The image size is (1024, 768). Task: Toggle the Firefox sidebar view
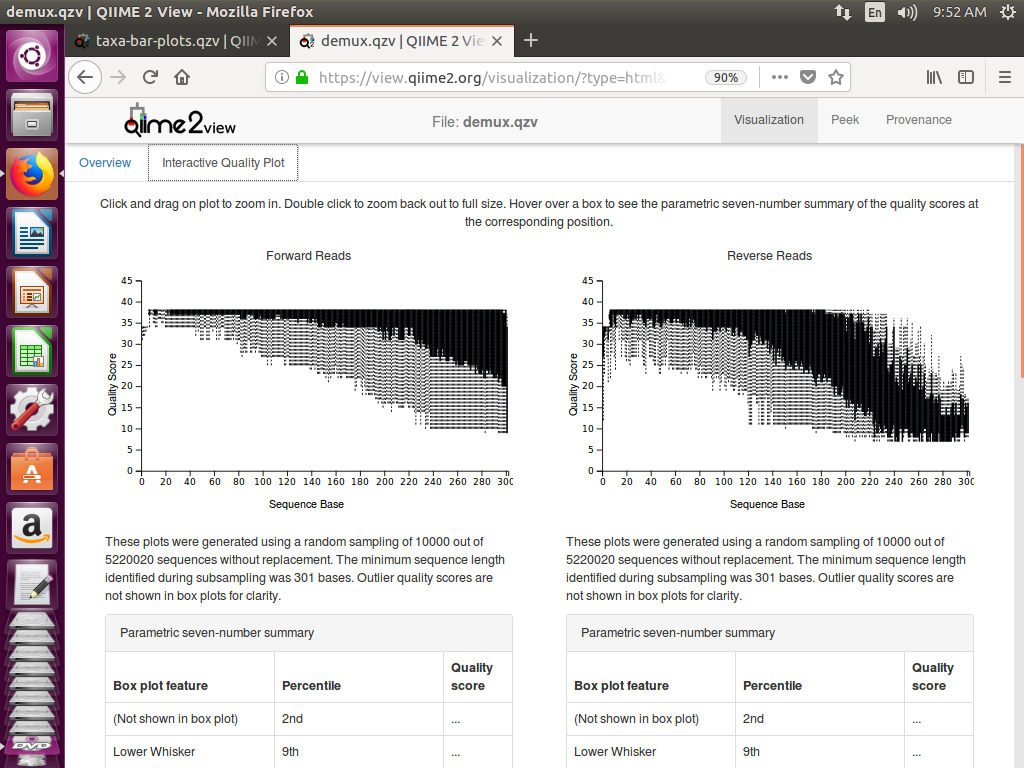click(x=966, y=77)
